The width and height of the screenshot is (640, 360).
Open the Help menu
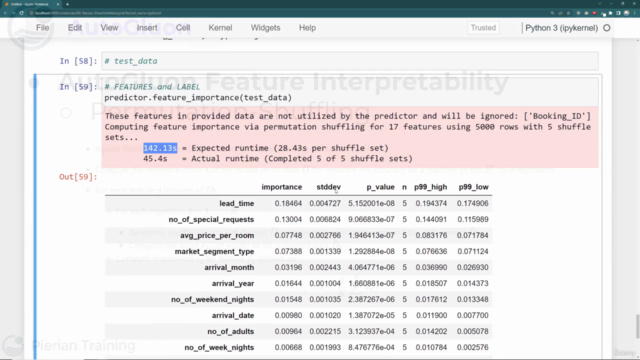[307, 28]
